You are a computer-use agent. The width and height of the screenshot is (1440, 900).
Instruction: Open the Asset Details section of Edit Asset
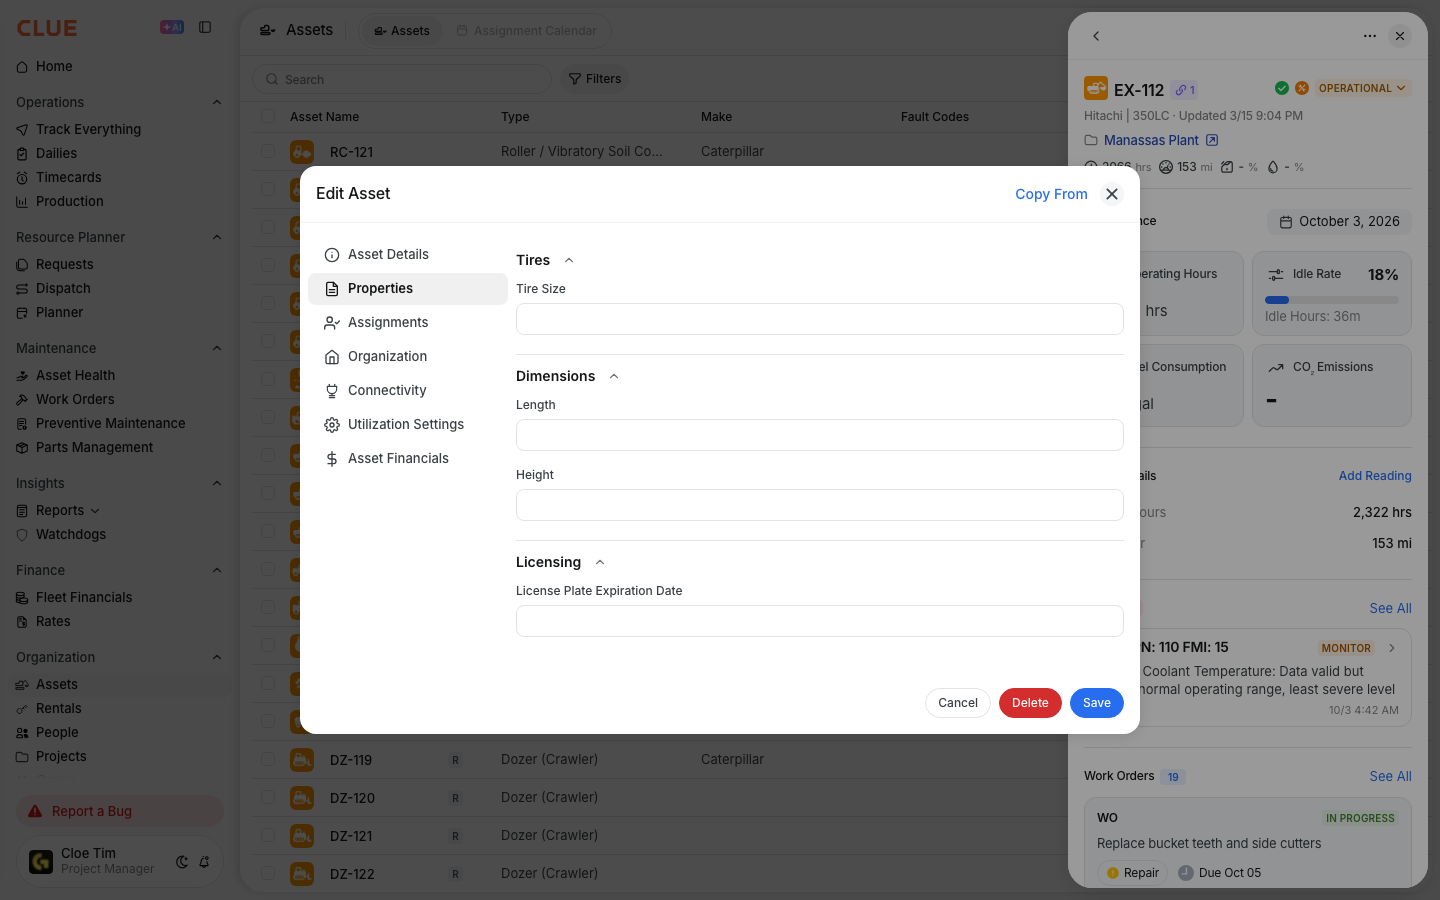click(408, 255)
